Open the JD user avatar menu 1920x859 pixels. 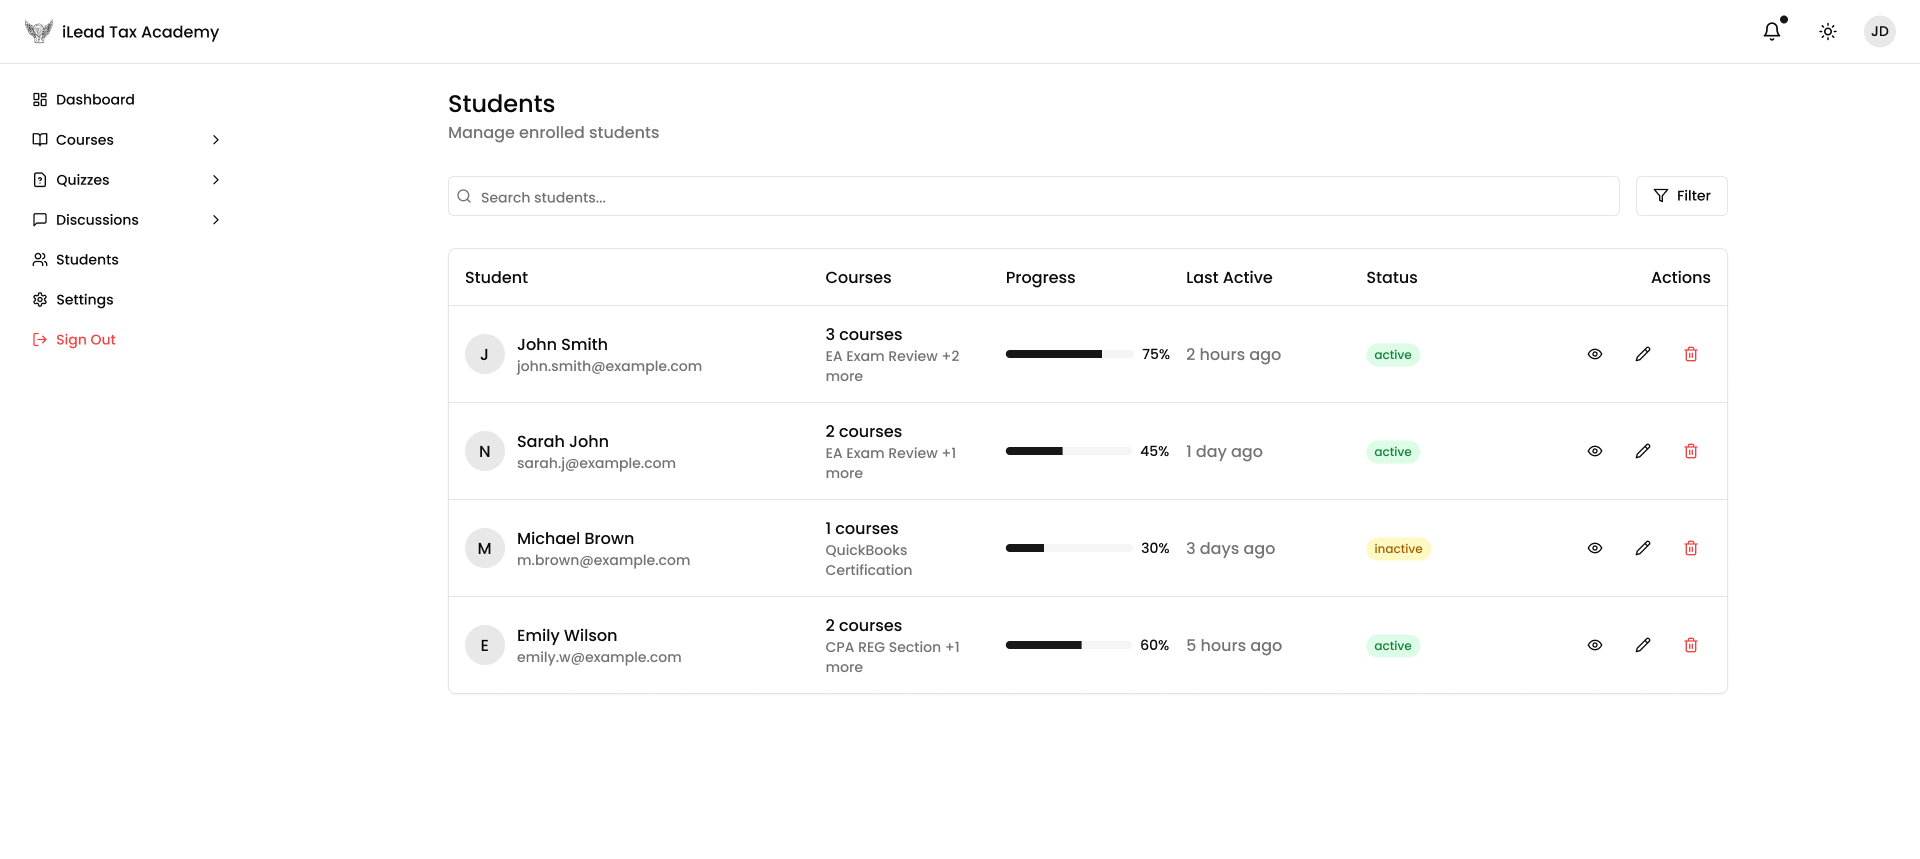[1879, 32]
